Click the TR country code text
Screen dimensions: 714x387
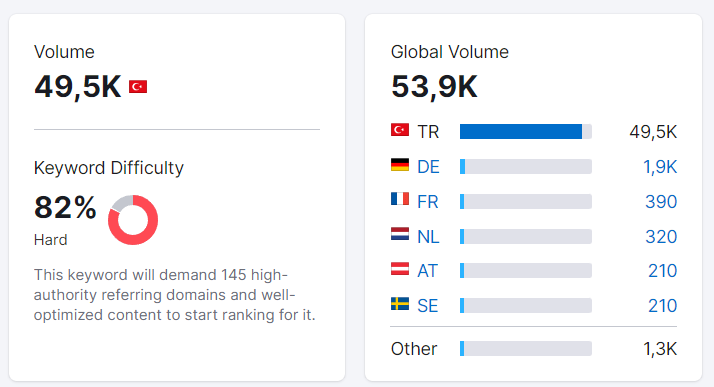point(428,132)
